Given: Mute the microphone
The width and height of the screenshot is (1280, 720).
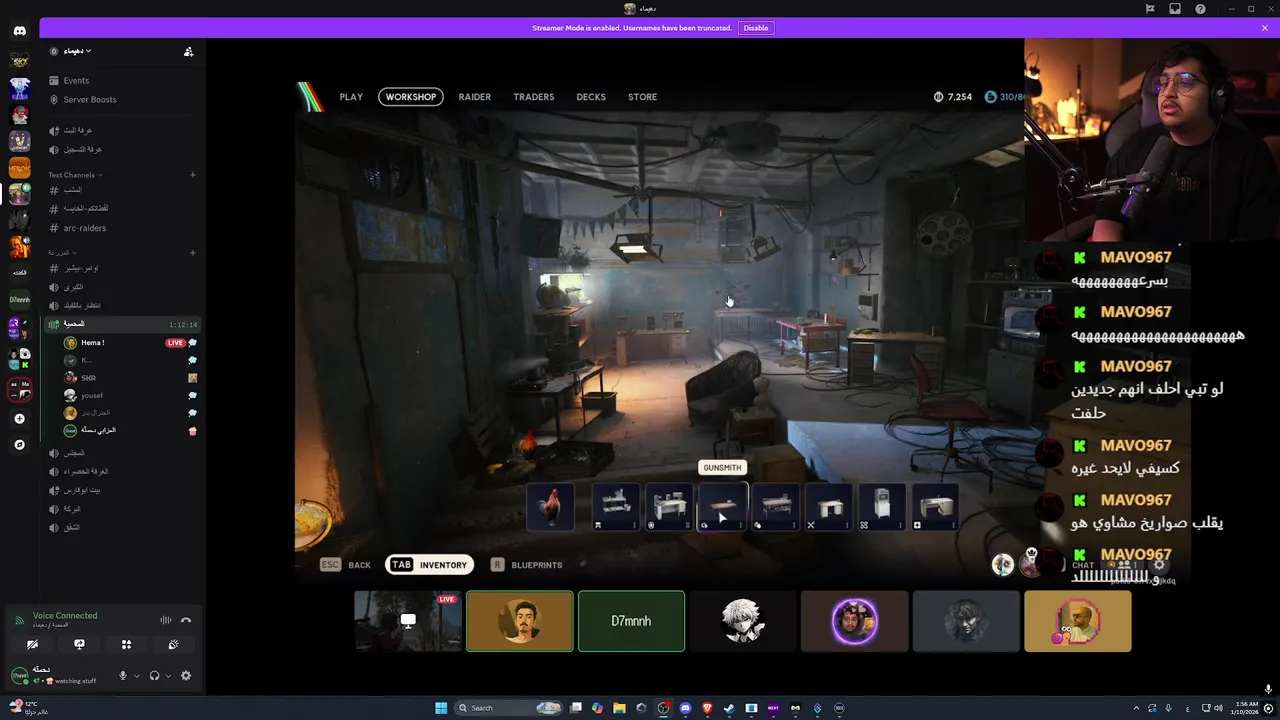Looking at the screenshot, I should pos(123,676).
